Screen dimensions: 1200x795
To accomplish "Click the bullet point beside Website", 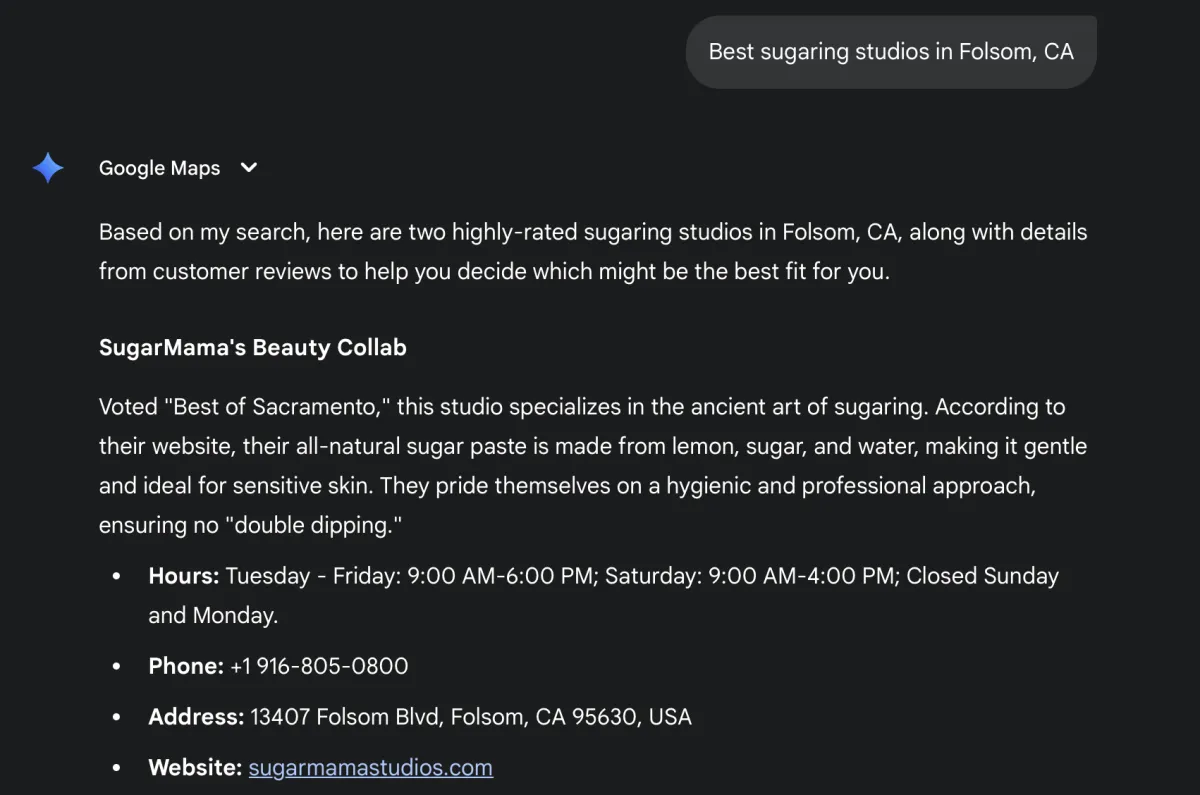I will [x=117, y=769].
